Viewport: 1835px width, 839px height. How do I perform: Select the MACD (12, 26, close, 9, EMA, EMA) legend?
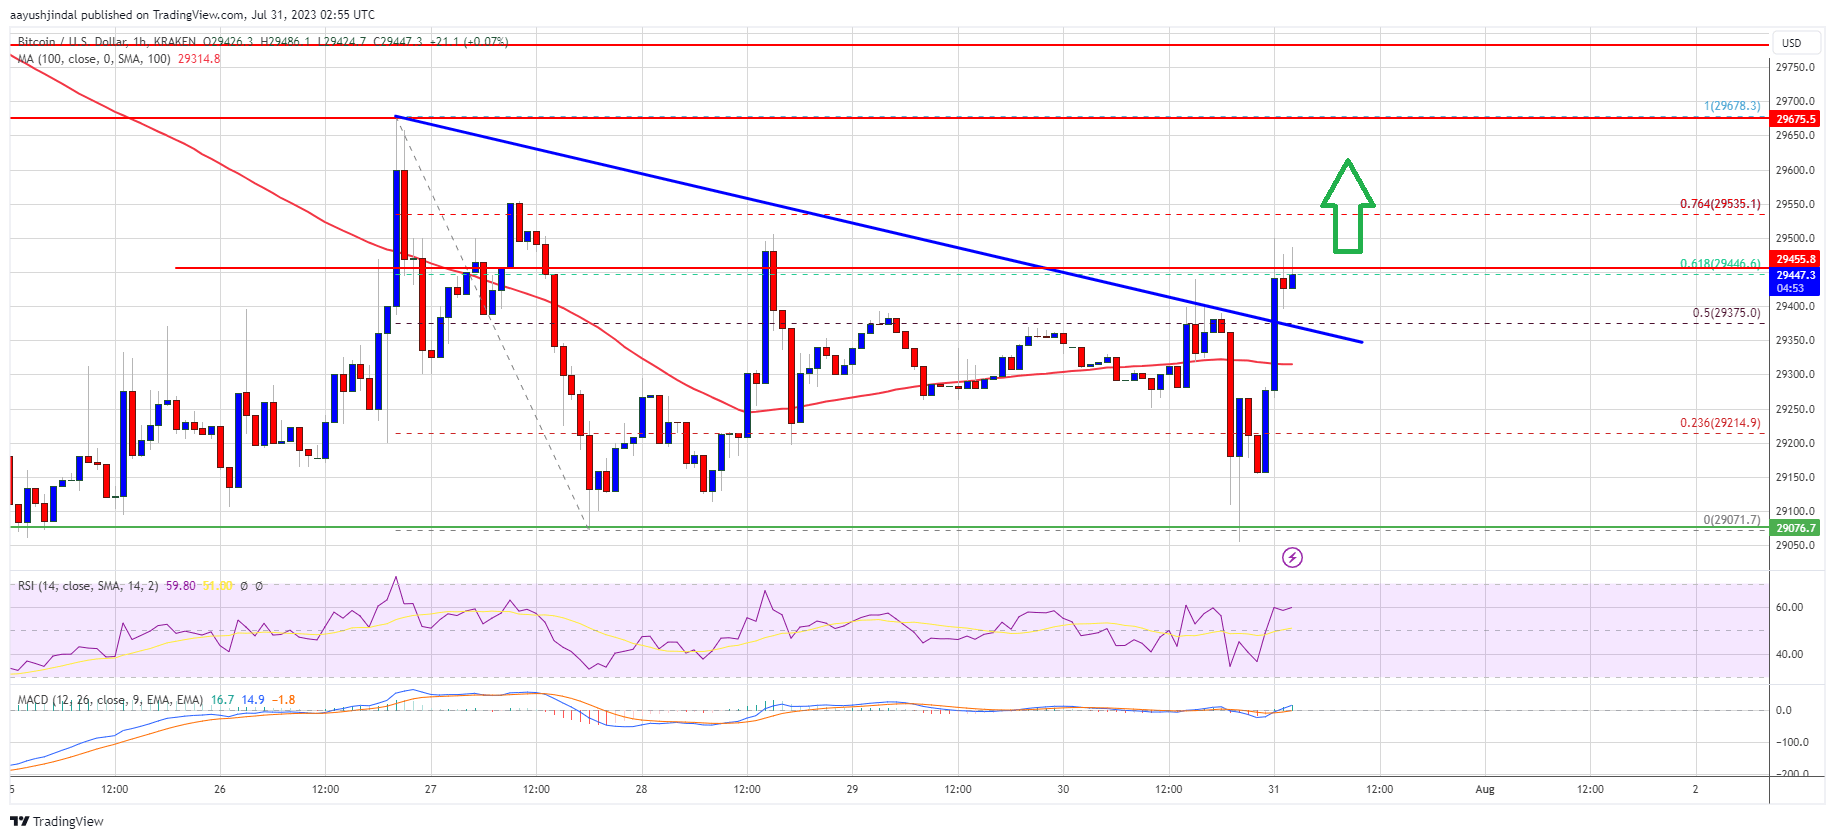point(110,700)
